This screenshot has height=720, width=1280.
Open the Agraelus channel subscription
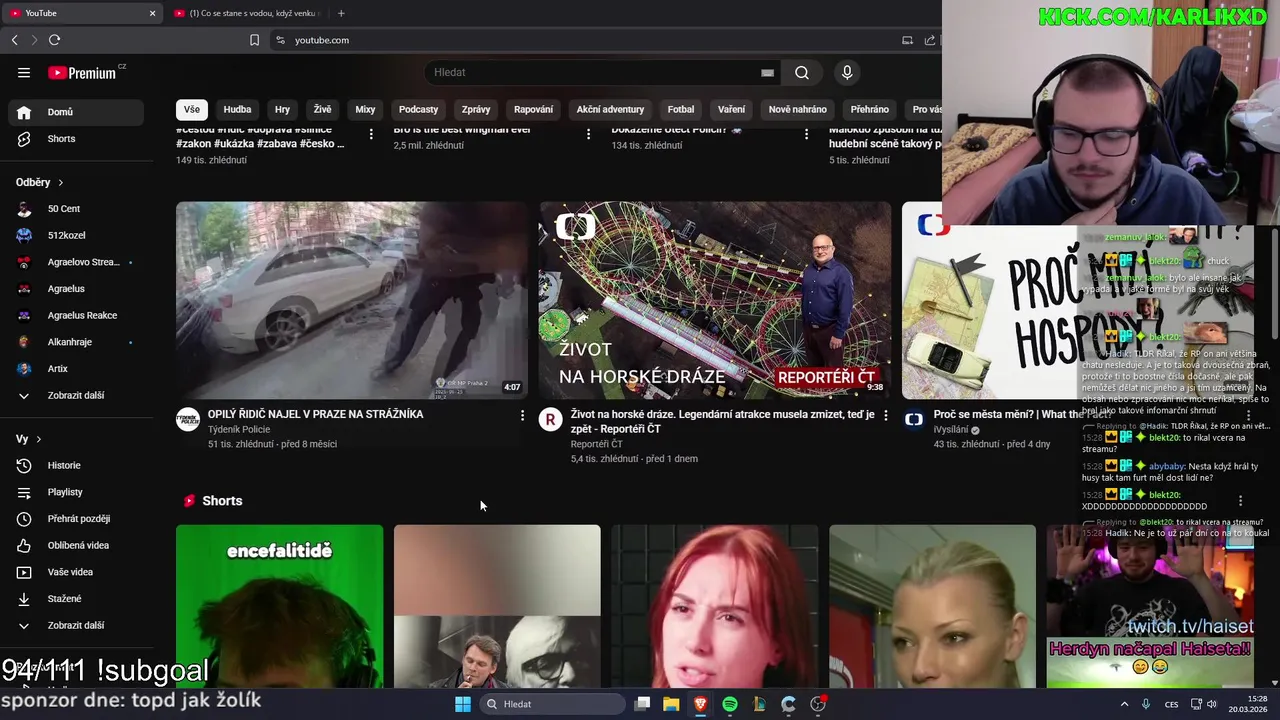pos(76,289)
